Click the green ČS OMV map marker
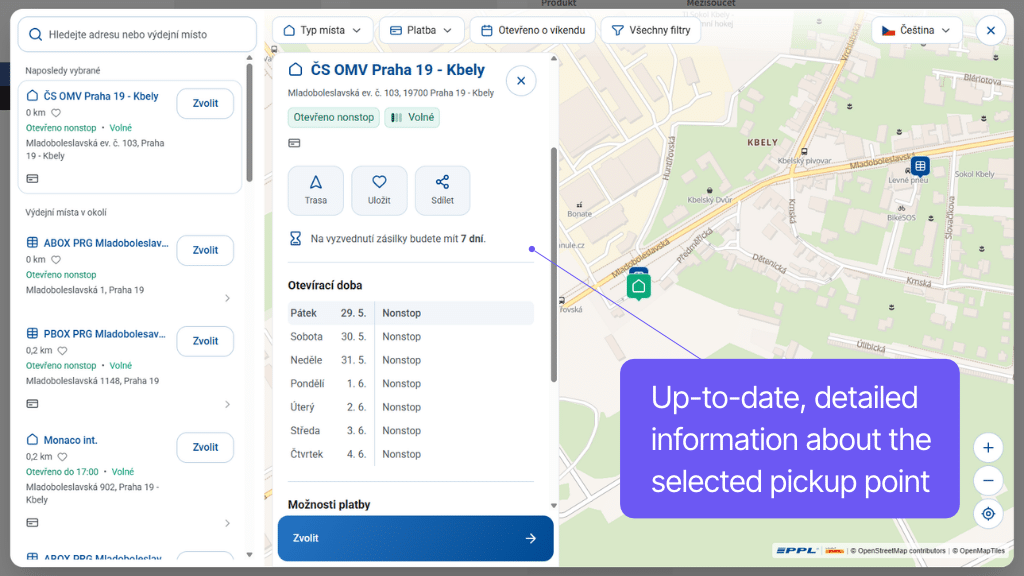This screenshot has width=1024, height=576. [x=639, y=286]
